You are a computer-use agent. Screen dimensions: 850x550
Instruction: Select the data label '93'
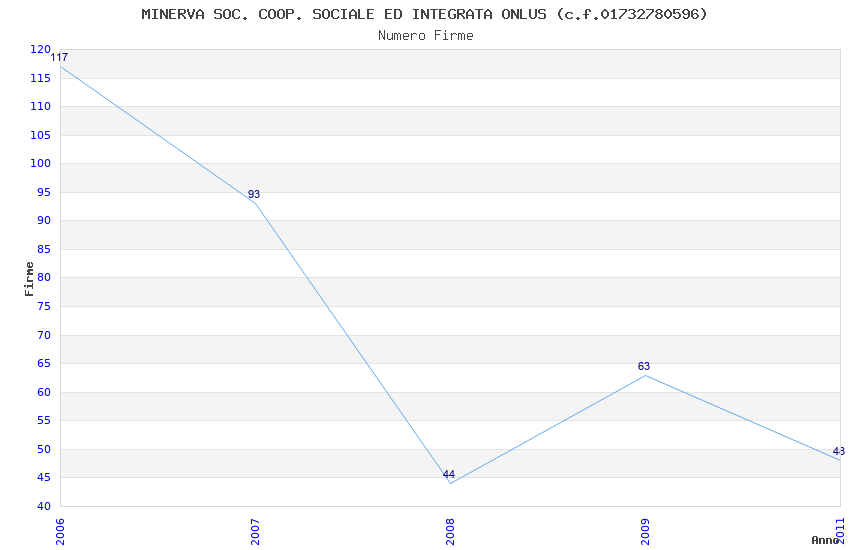point(254,194)
